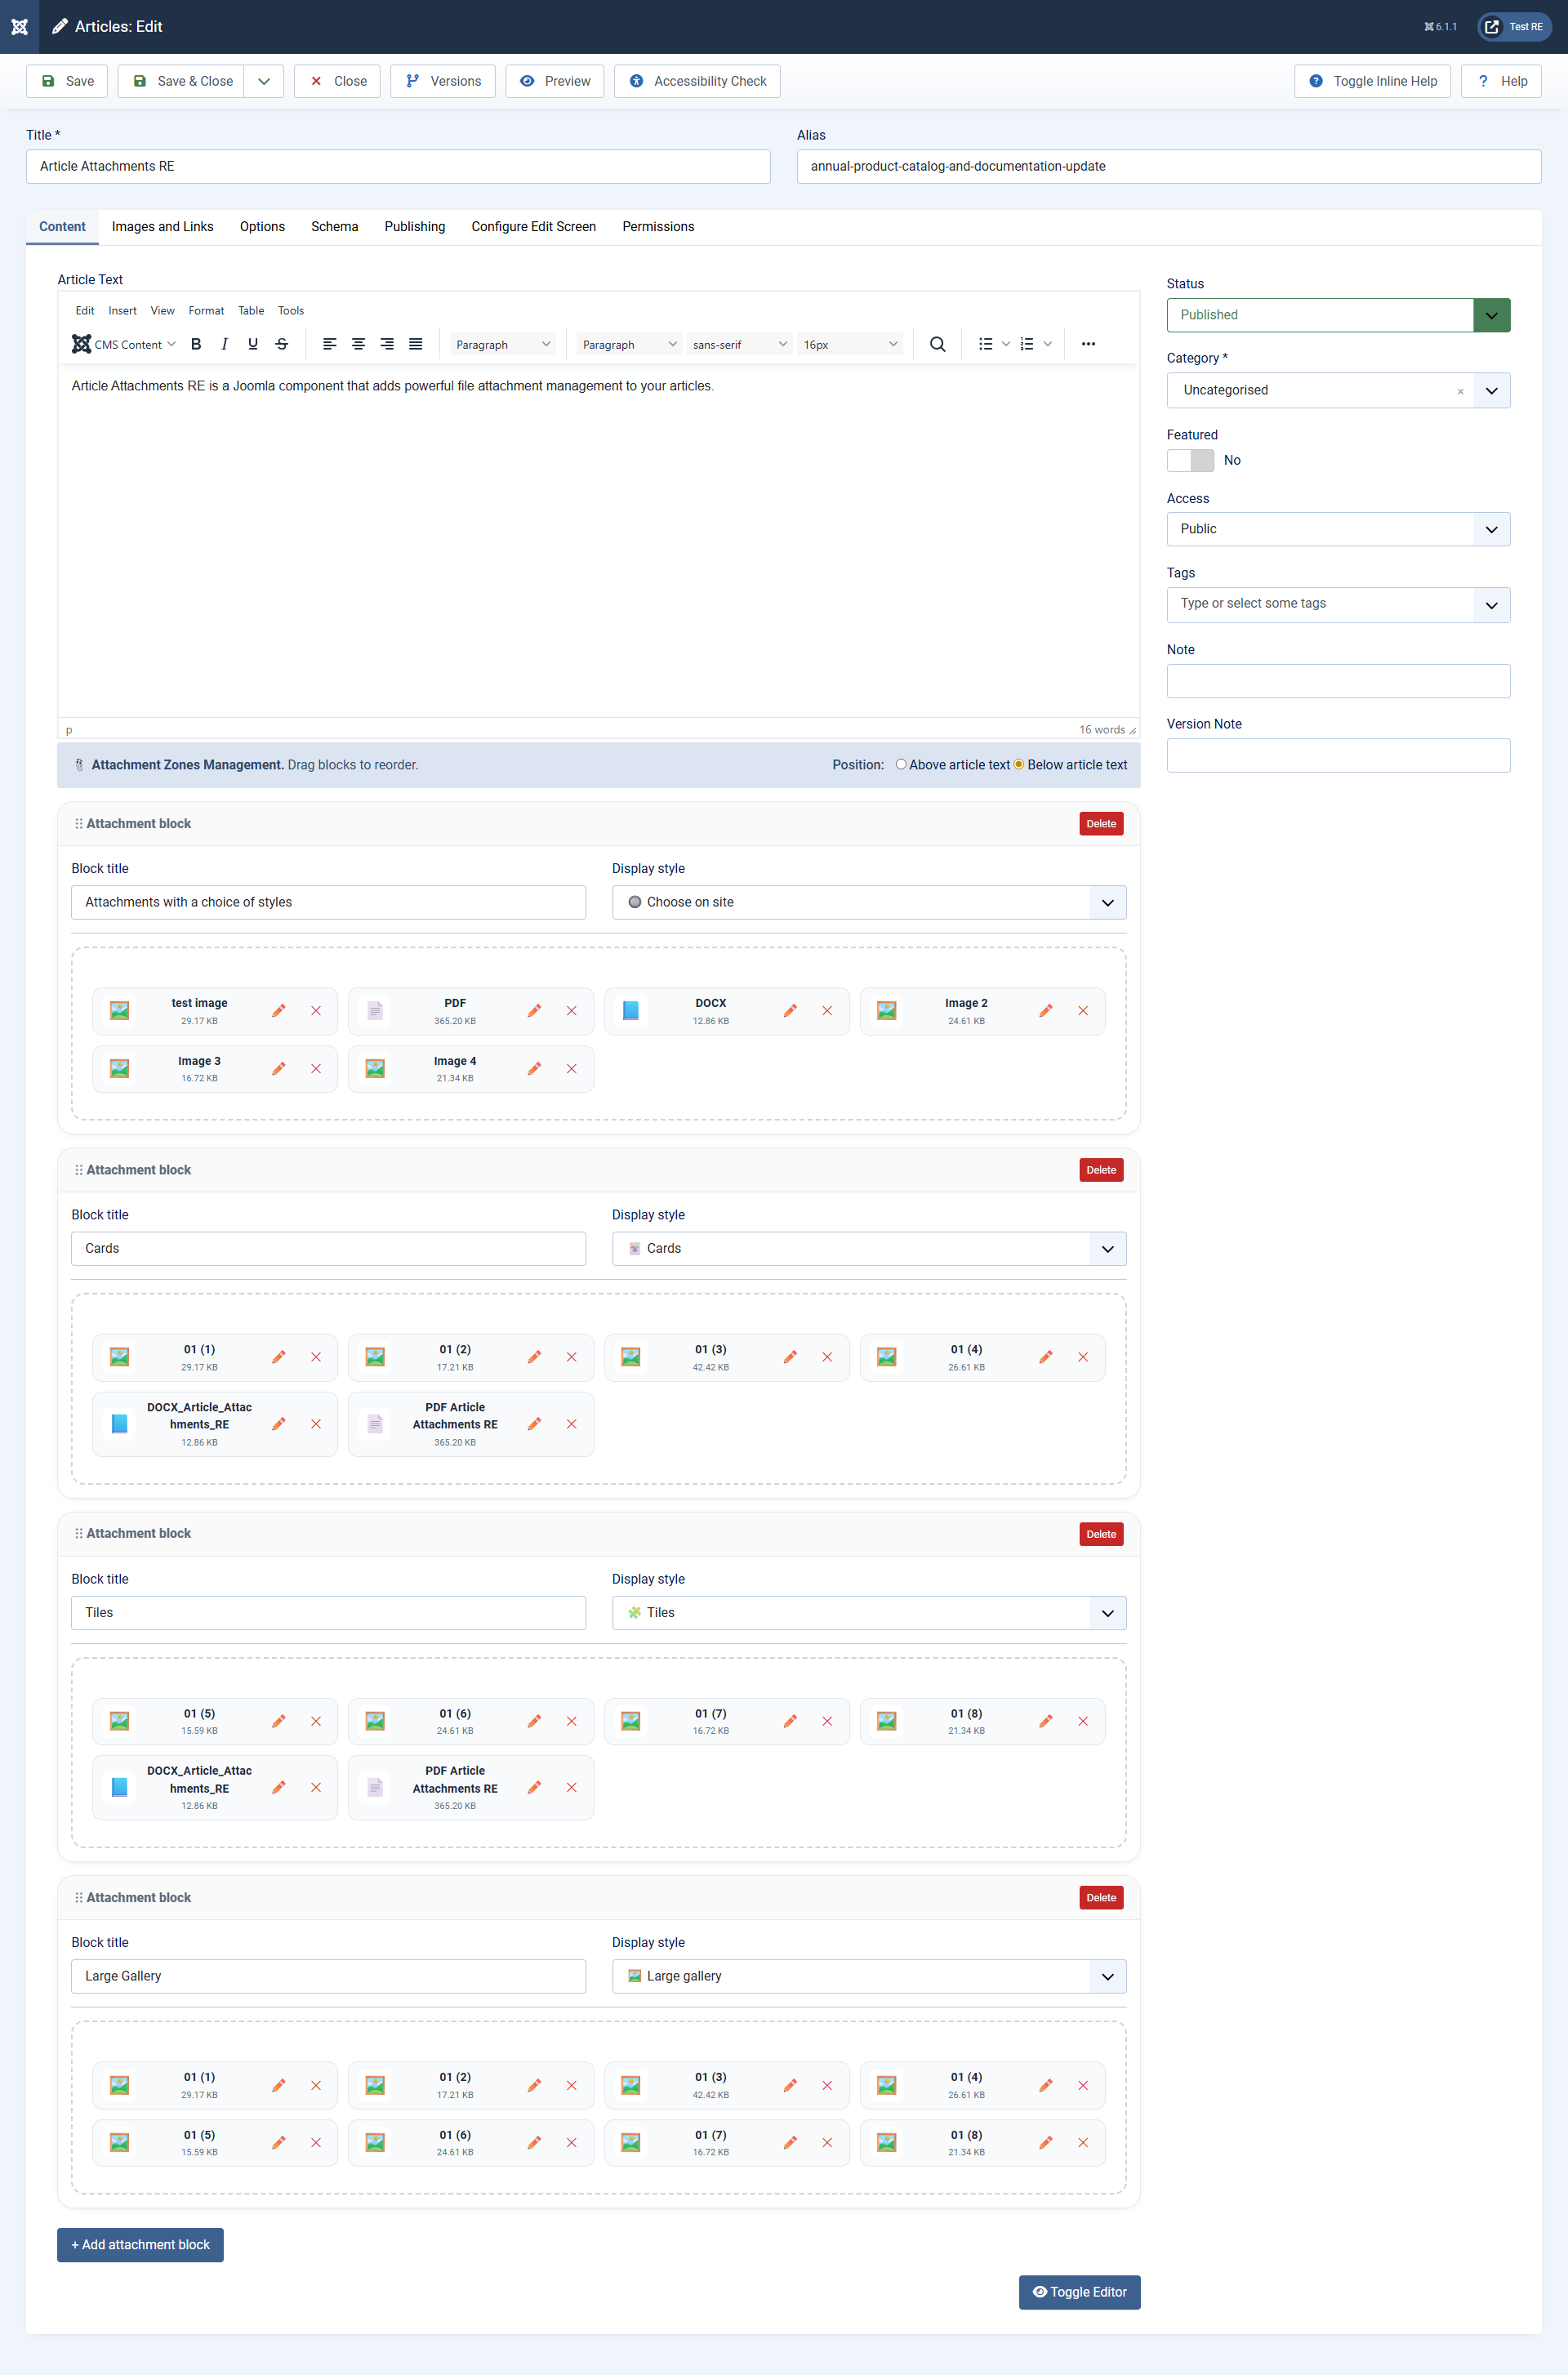The width and height of the screenshot is (1568, 2375).
Task: Click '+ Add attachment block' button
Action: 140,2245
